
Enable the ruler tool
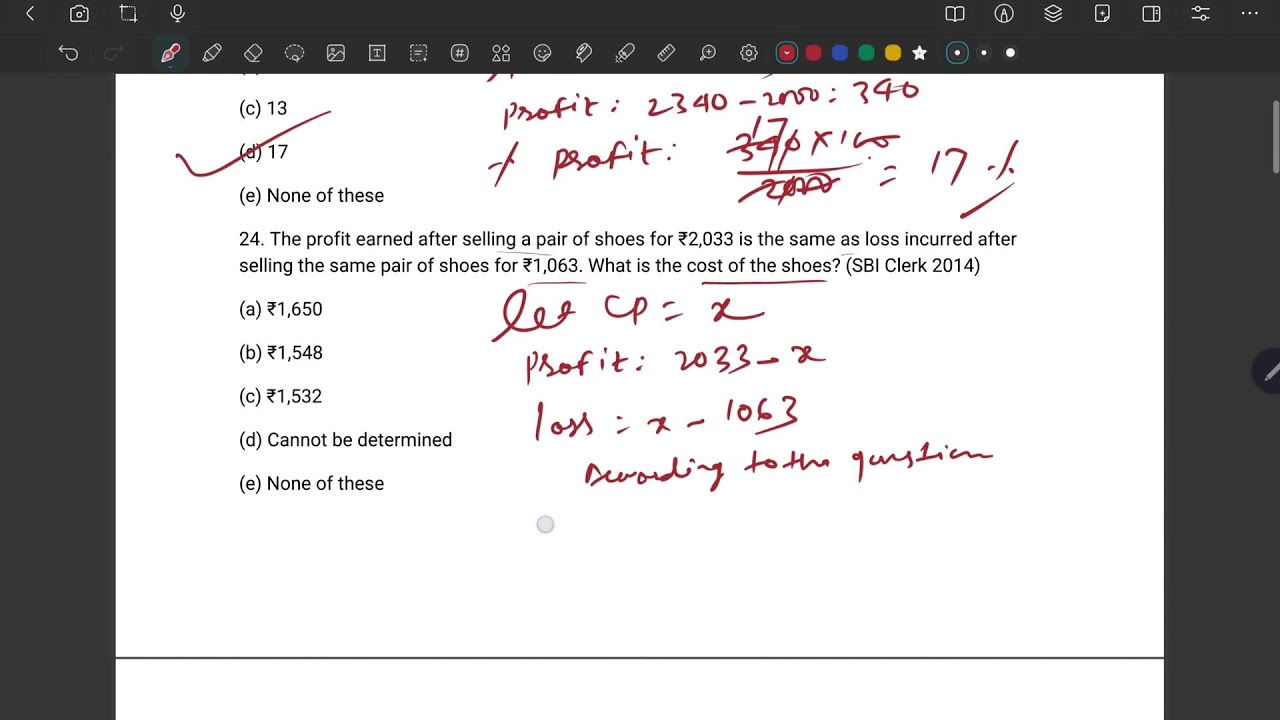[x=666, y=53]
